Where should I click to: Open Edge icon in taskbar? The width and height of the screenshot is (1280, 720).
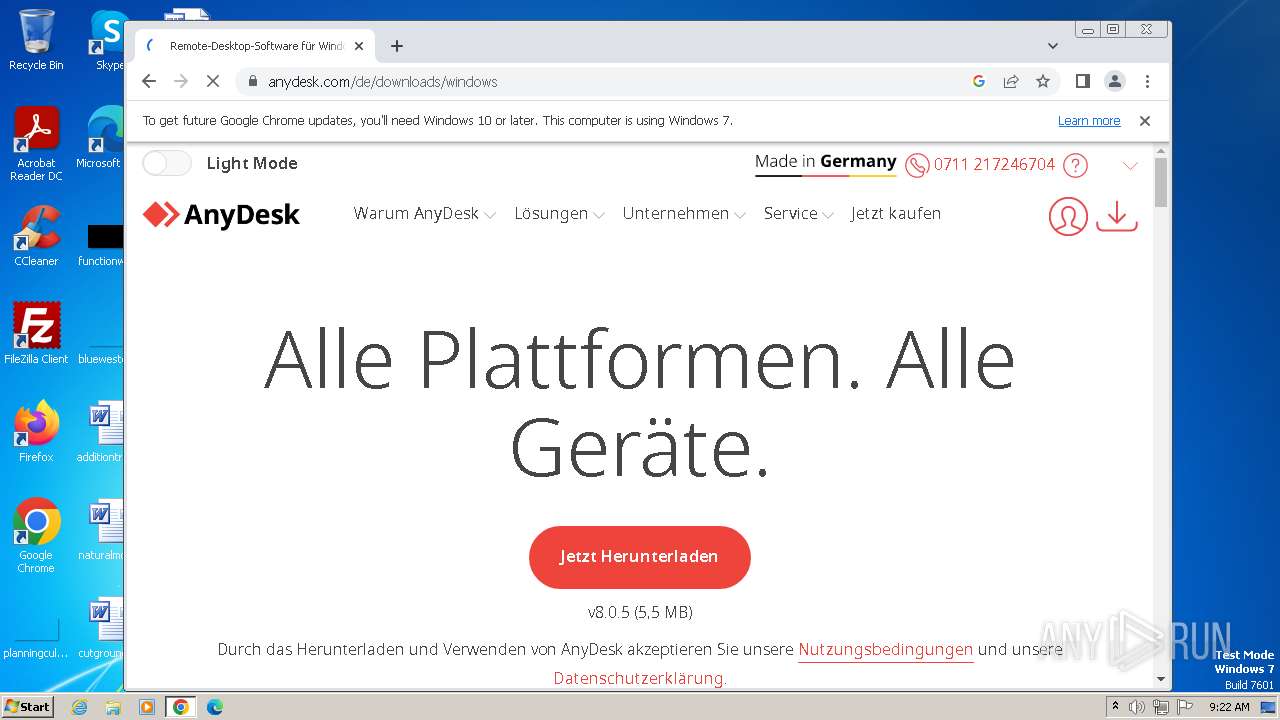click(215, 707)
